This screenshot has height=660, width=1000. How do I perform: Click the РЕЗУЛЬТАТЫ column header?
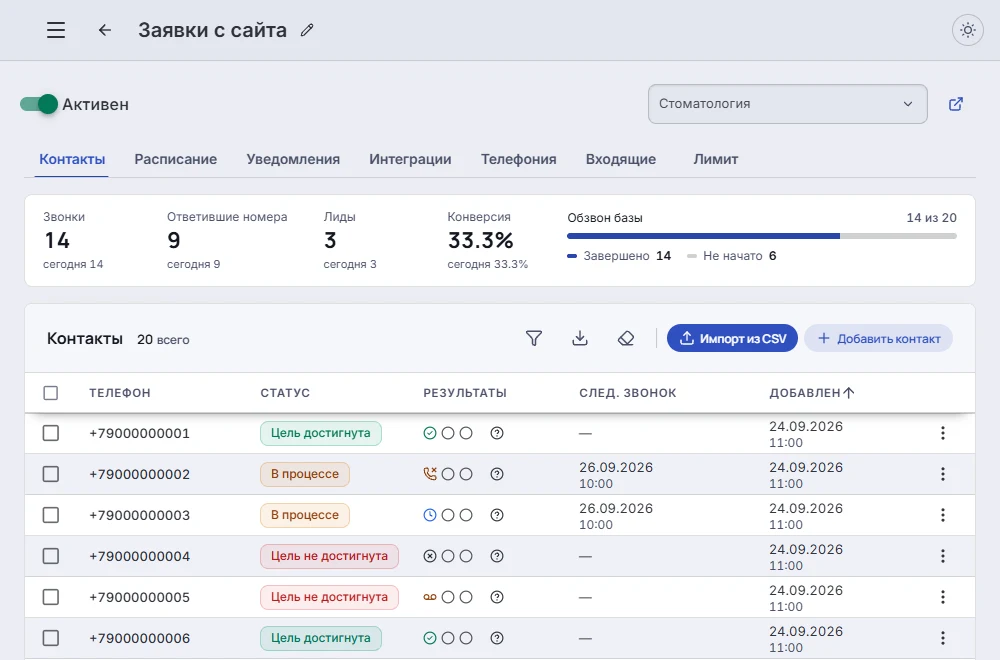[465, 393]
